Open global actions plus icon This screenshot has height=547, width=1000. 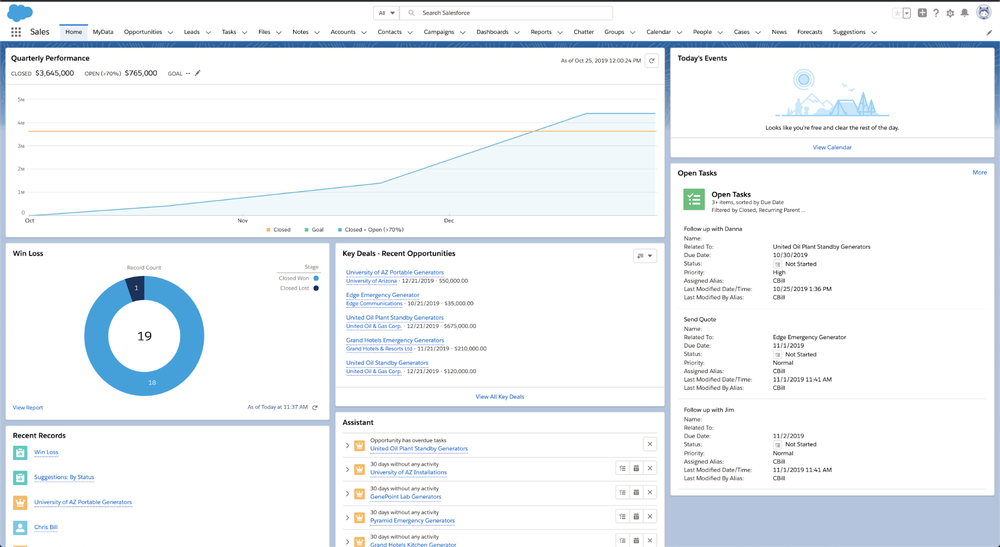(922, 13)
